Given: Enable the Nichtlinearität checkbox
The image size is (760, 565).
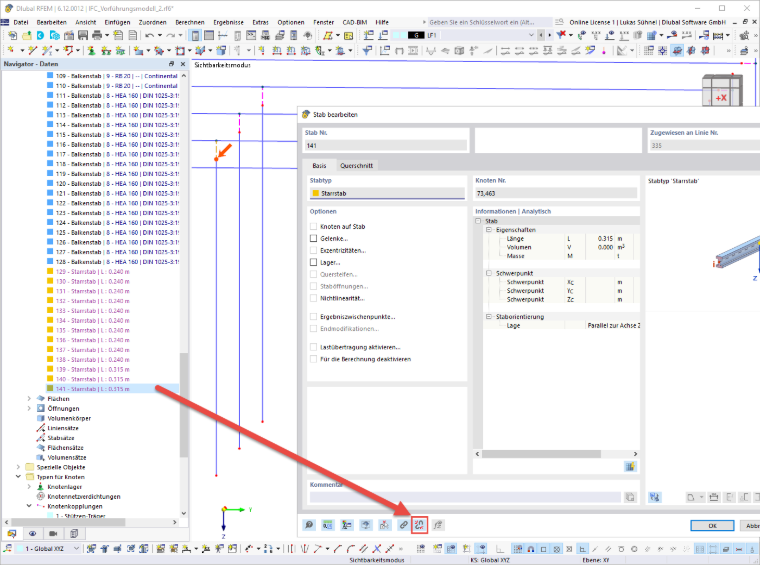Looking at the screenshot, I should tap(313, 298).
